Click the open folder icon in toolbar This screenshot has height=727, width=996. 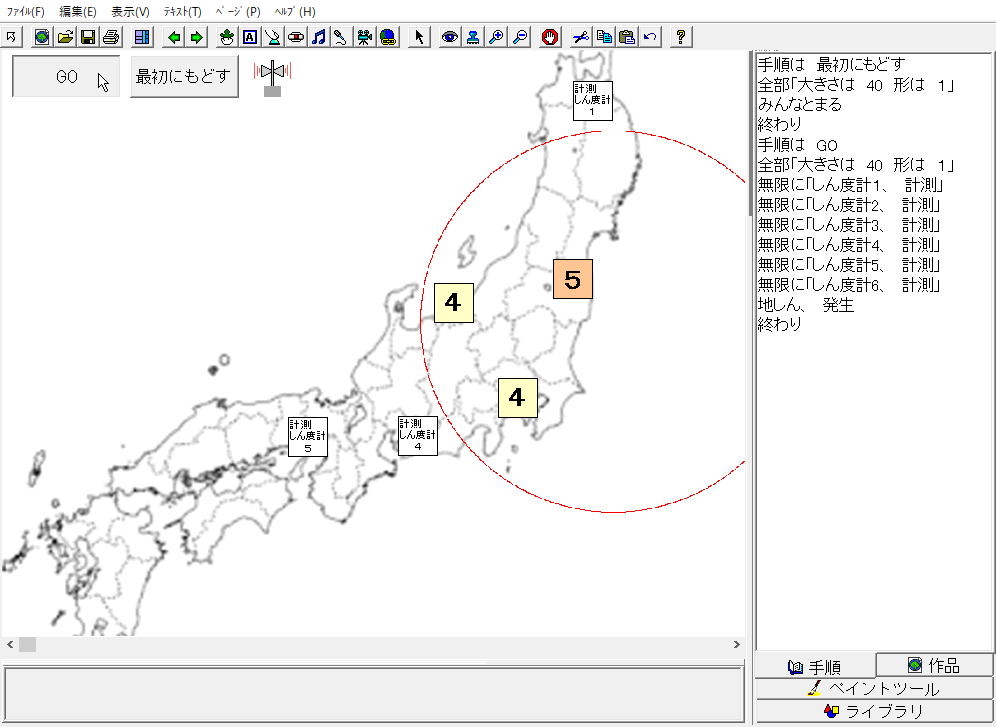pos(65,37)
